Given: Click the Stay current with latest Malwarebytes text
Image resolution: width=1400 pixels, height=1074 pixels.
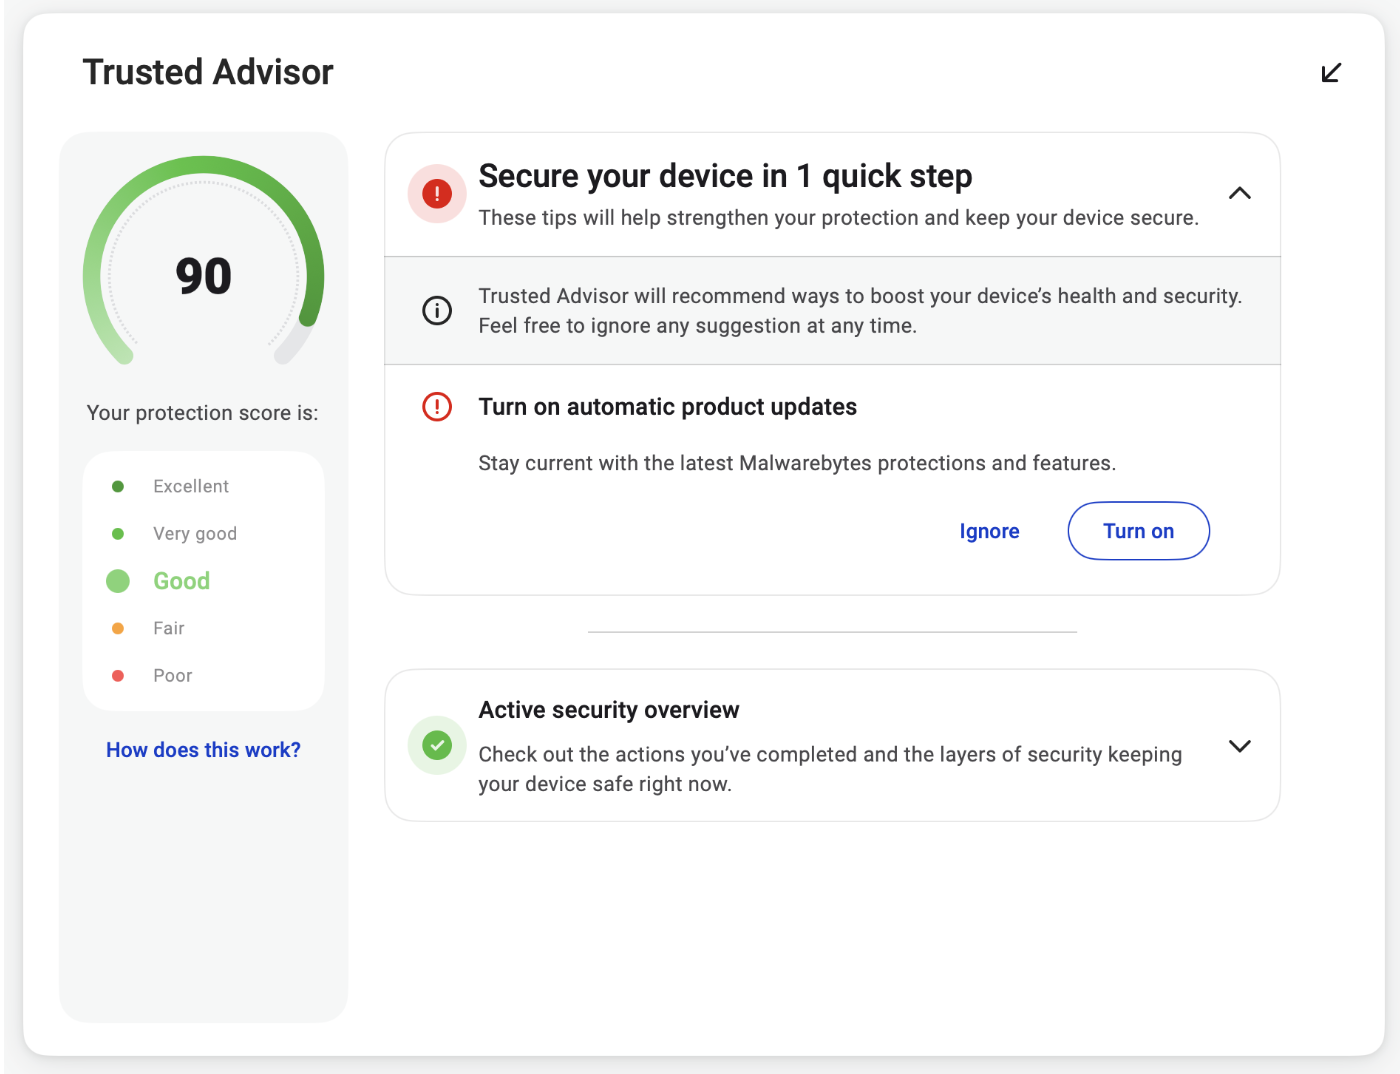Looking at the screenshot, I should (x=797, y=463).
